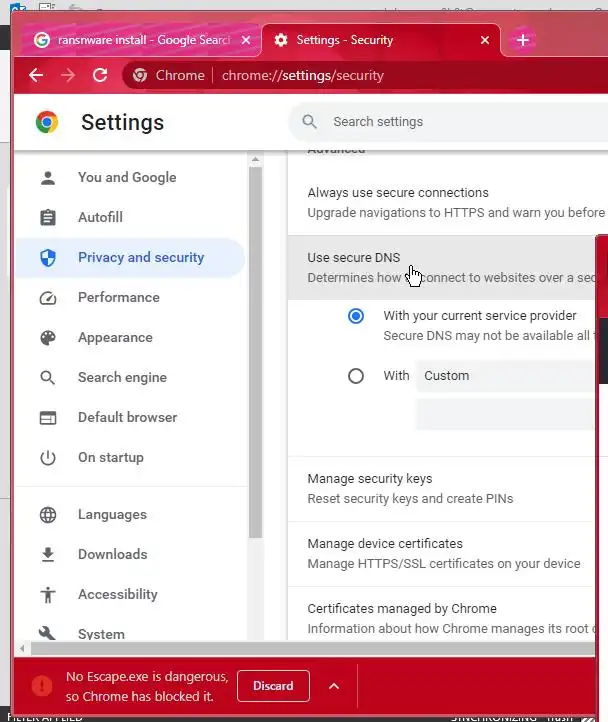
Task: Click the magnifier icon in Search settings
Action: coord(309,122)
